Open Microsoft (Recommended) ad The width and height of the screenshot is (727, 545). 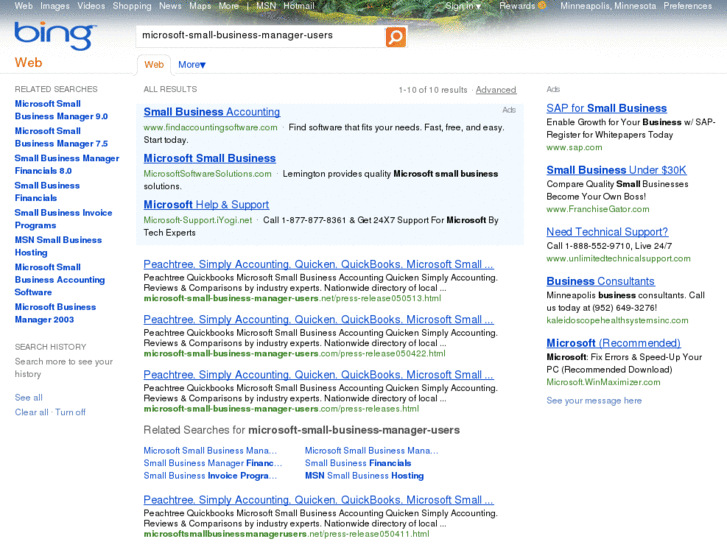(x=613, y=343)
